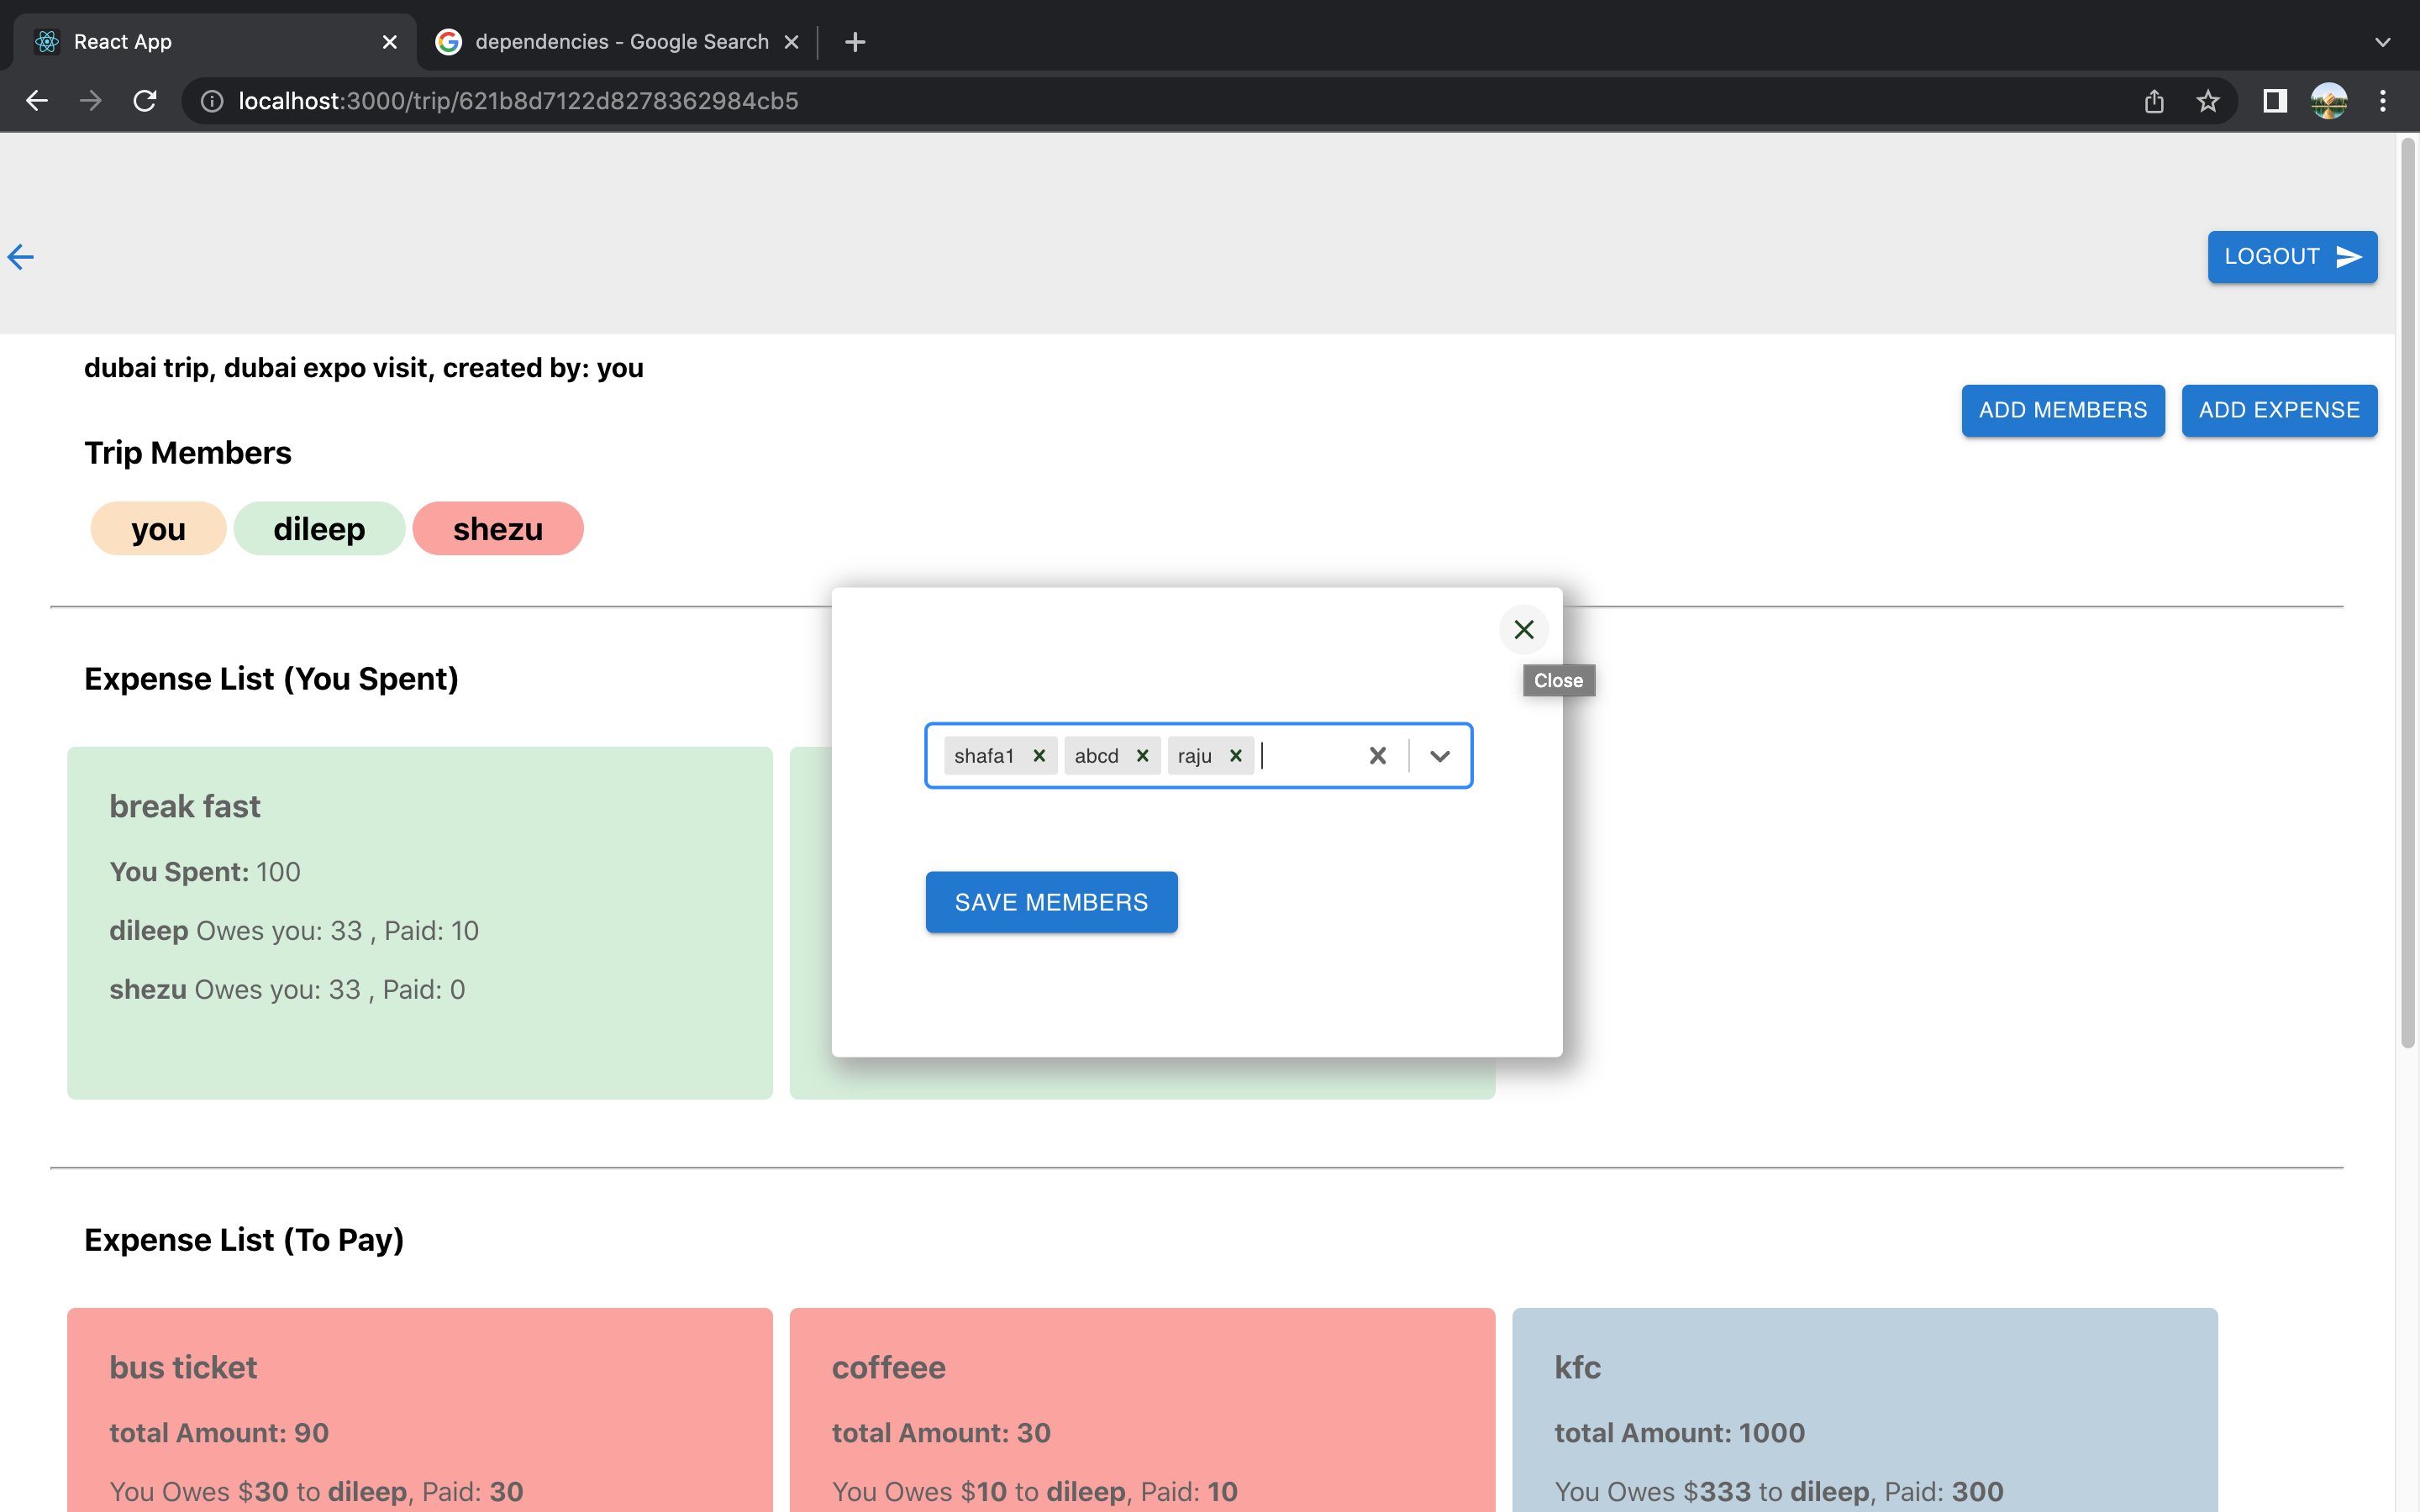Select the 'dileep' member chip
Screen dimensions: 2420x1512
319,528
